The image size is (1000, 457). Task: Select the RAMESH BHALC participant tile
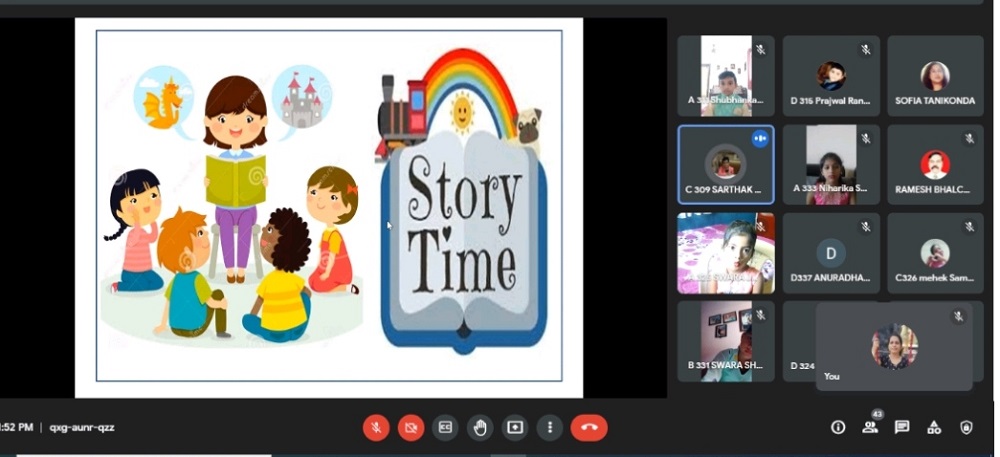point(935,165)
